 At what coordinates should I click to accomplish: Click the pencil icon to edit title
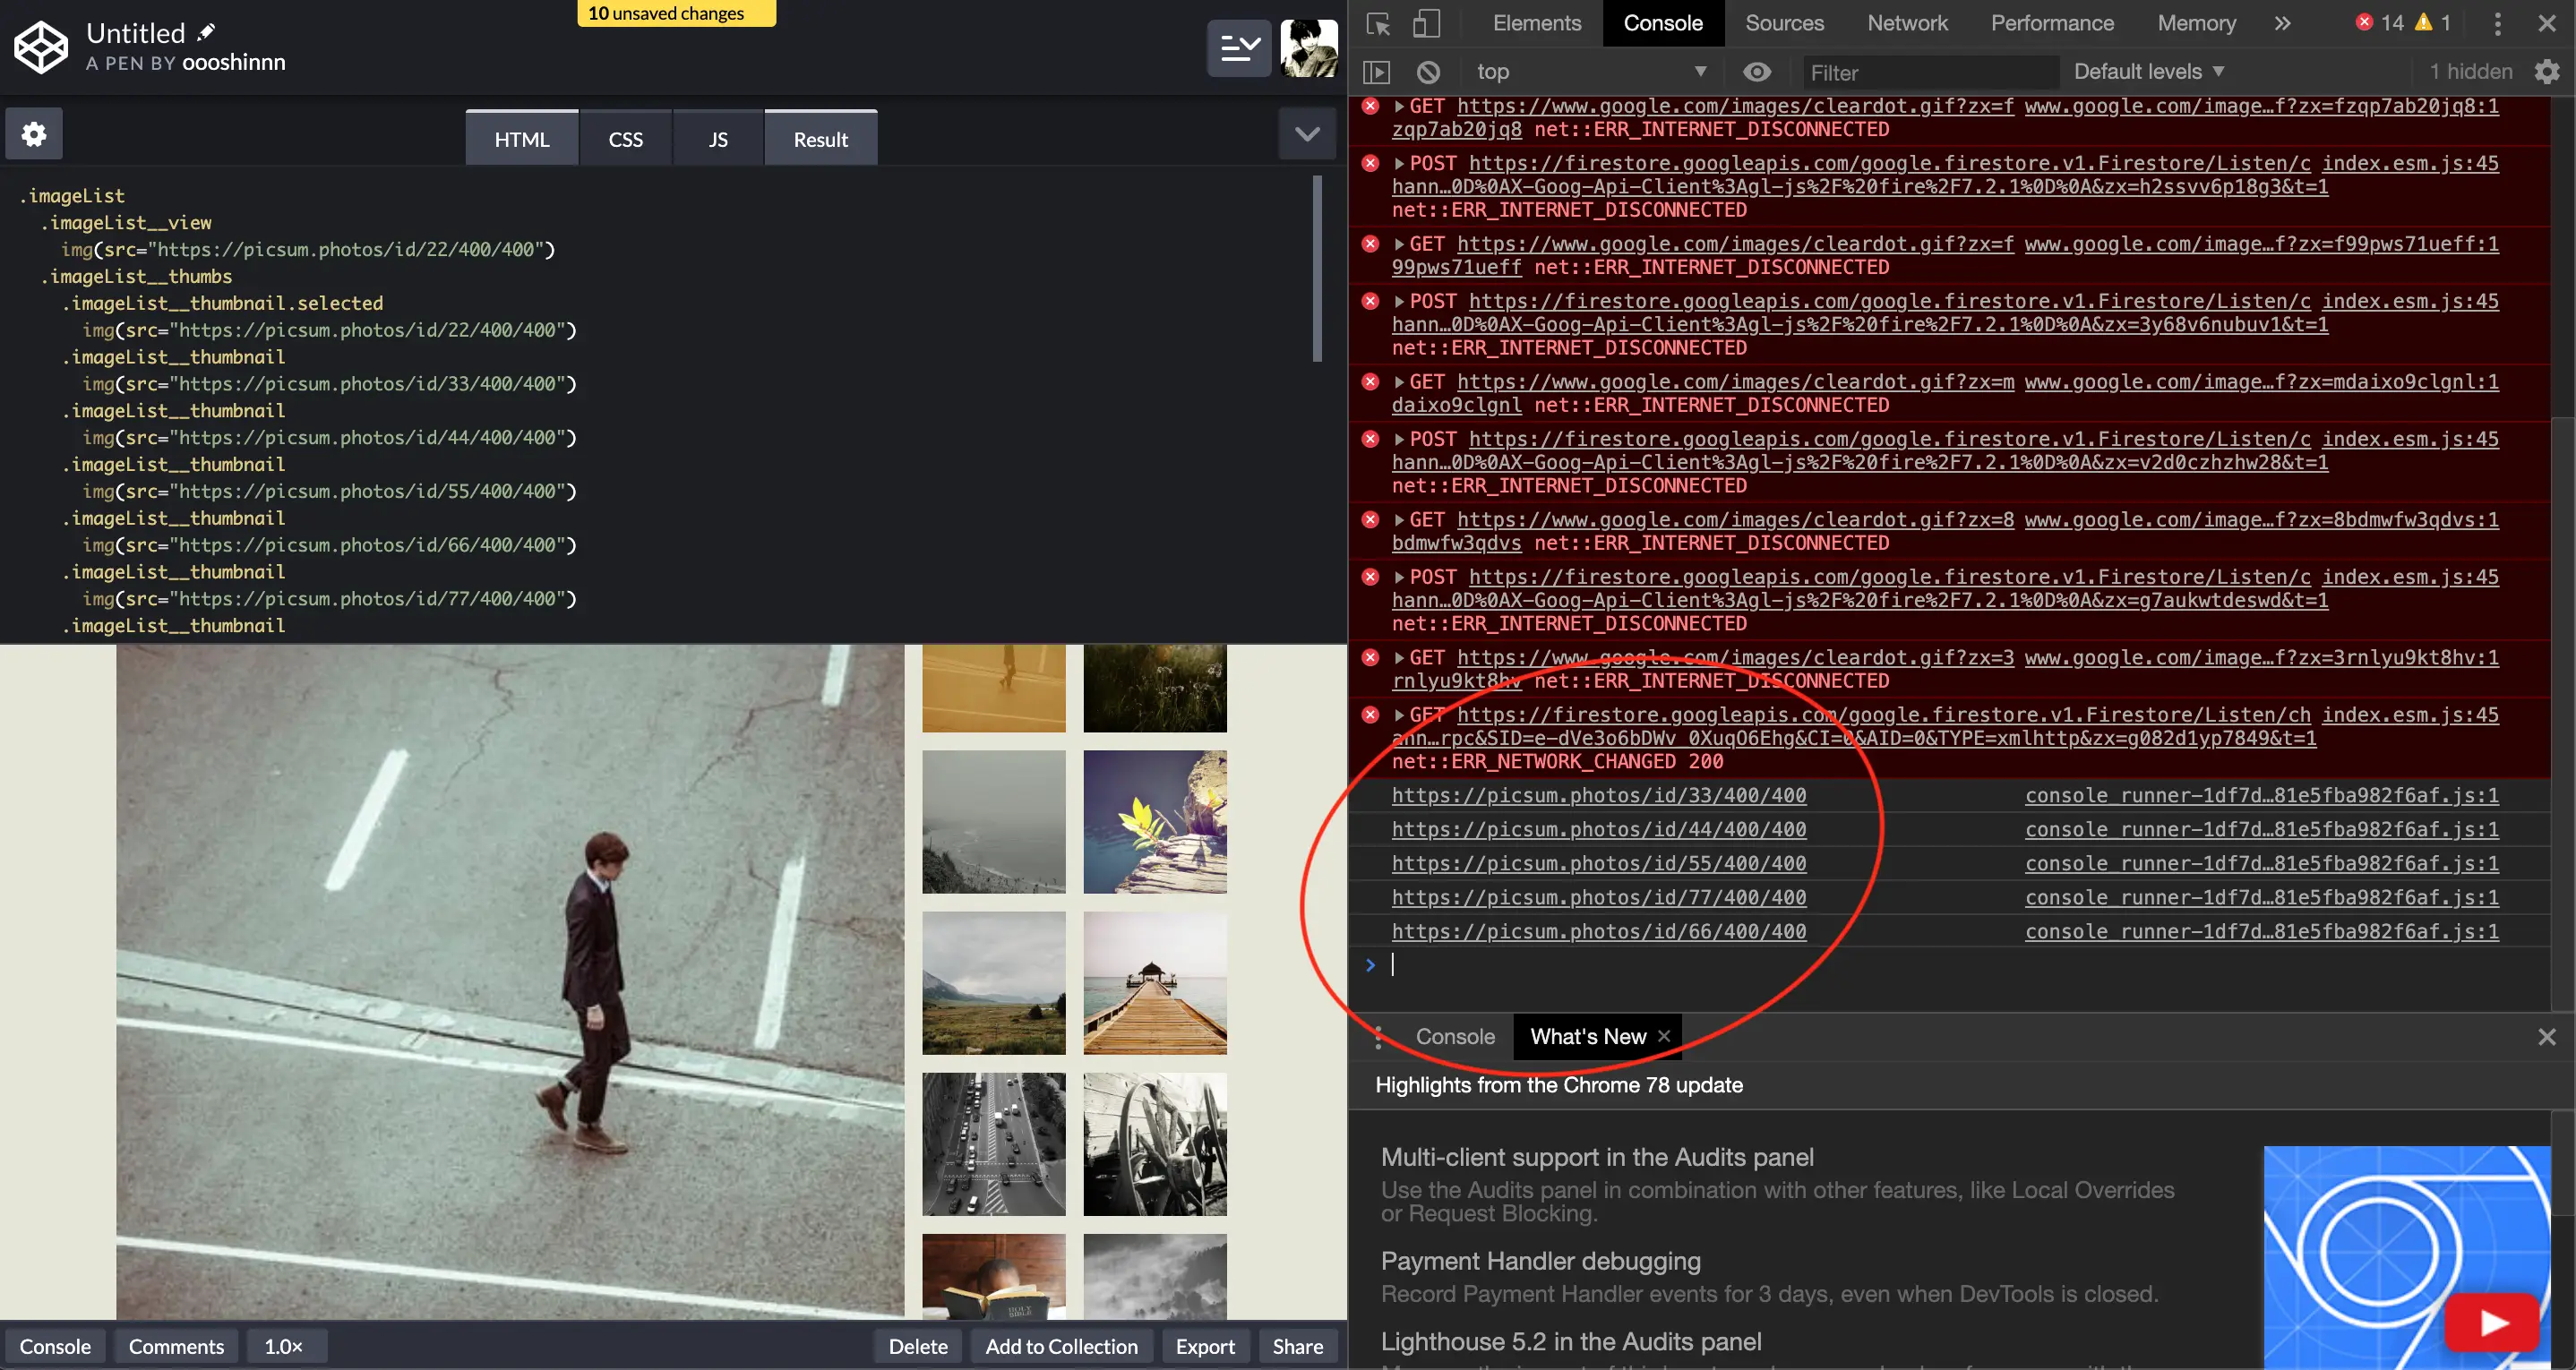tap(206, 32)
